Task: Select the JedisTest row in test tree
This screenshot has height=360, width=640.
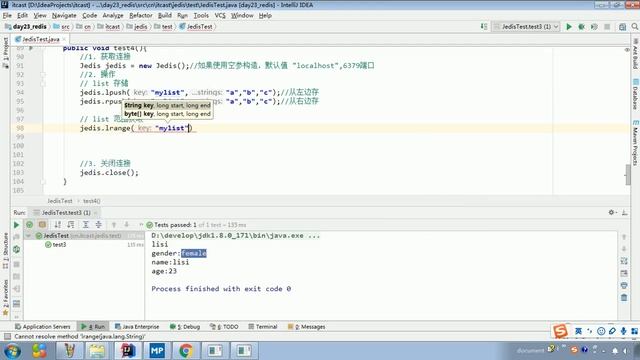Action: (84, 236)
